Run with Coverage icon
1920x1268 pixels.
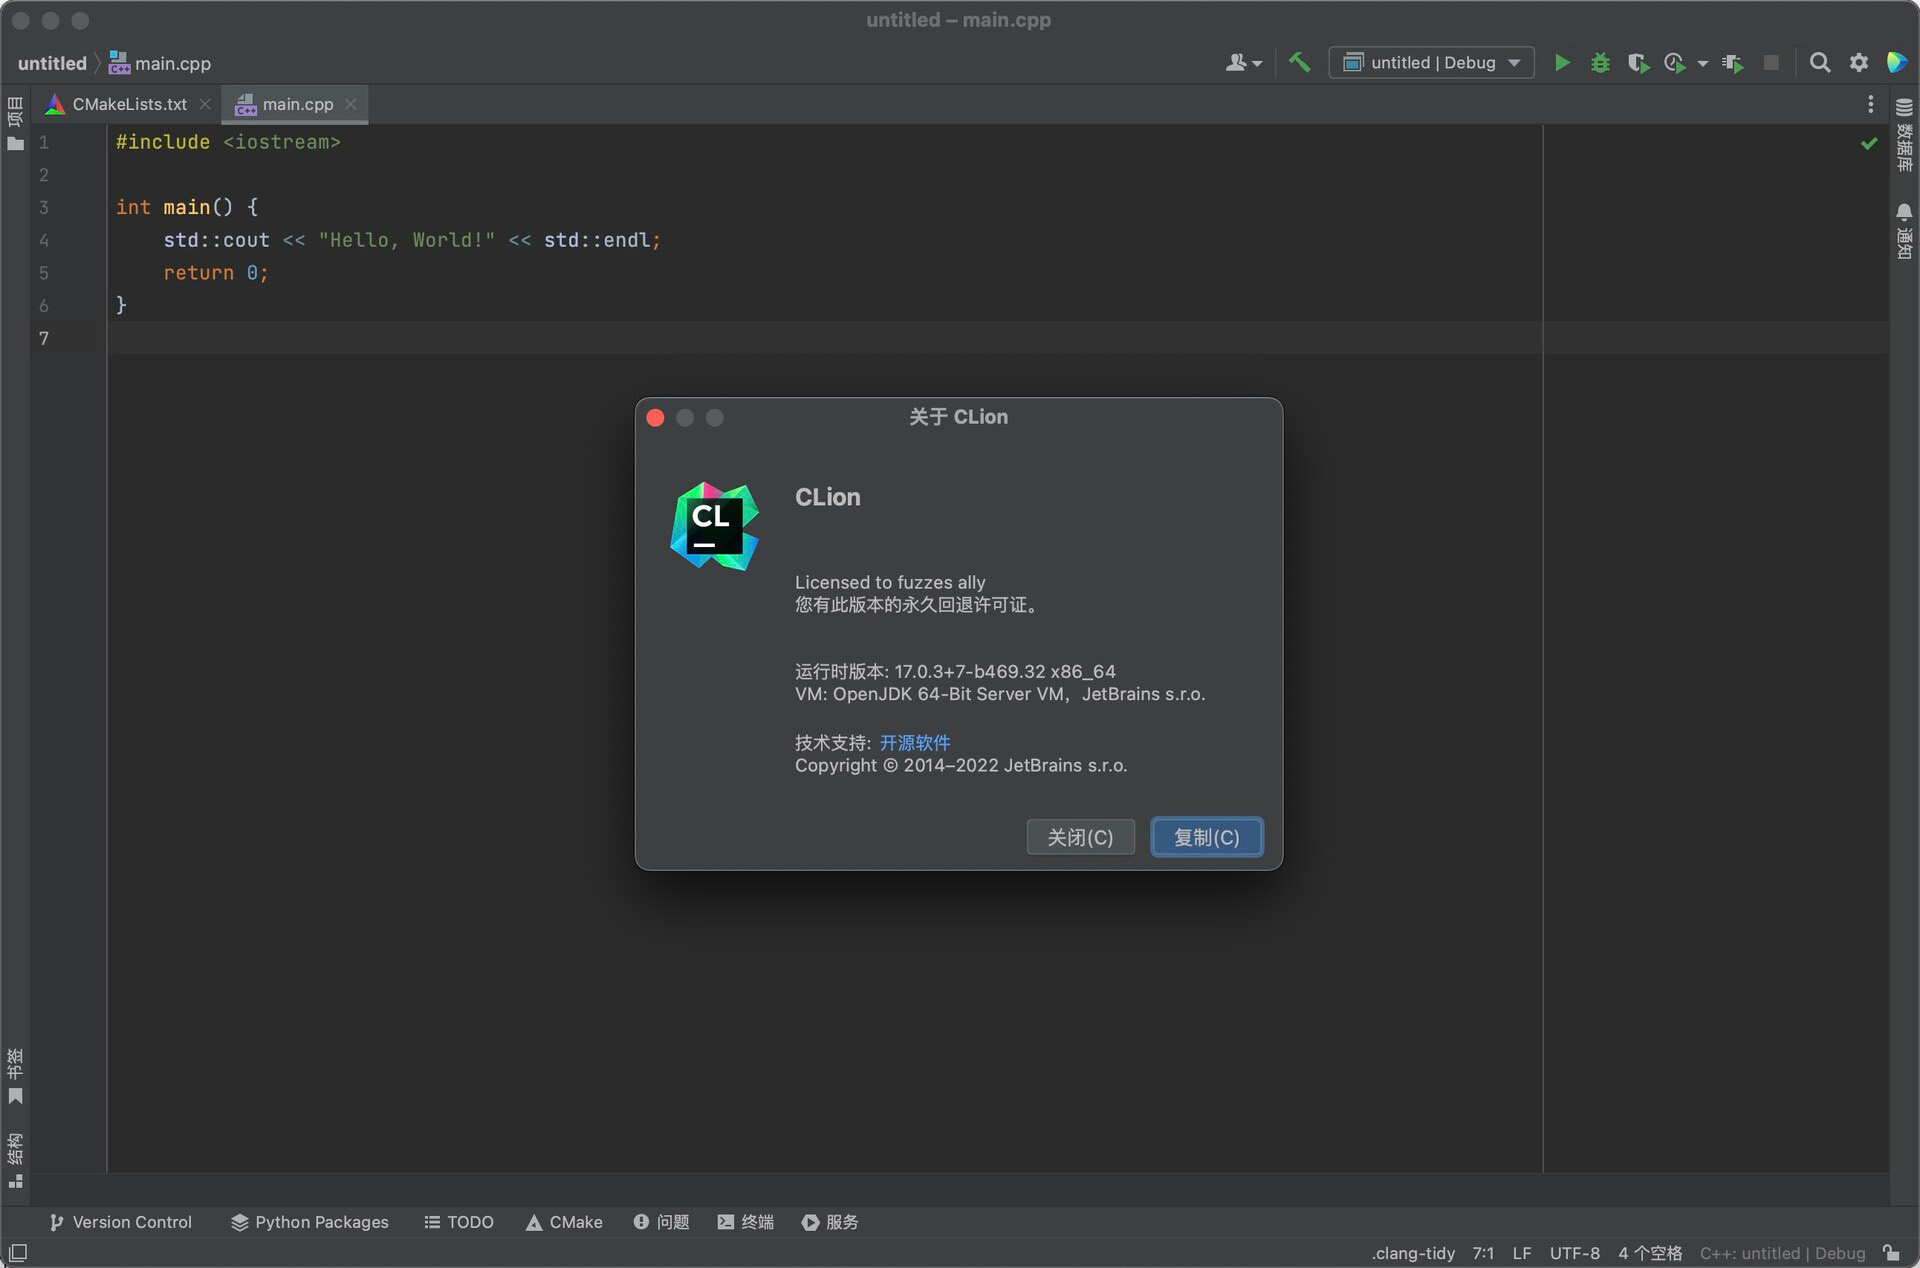coord(1638,62)
